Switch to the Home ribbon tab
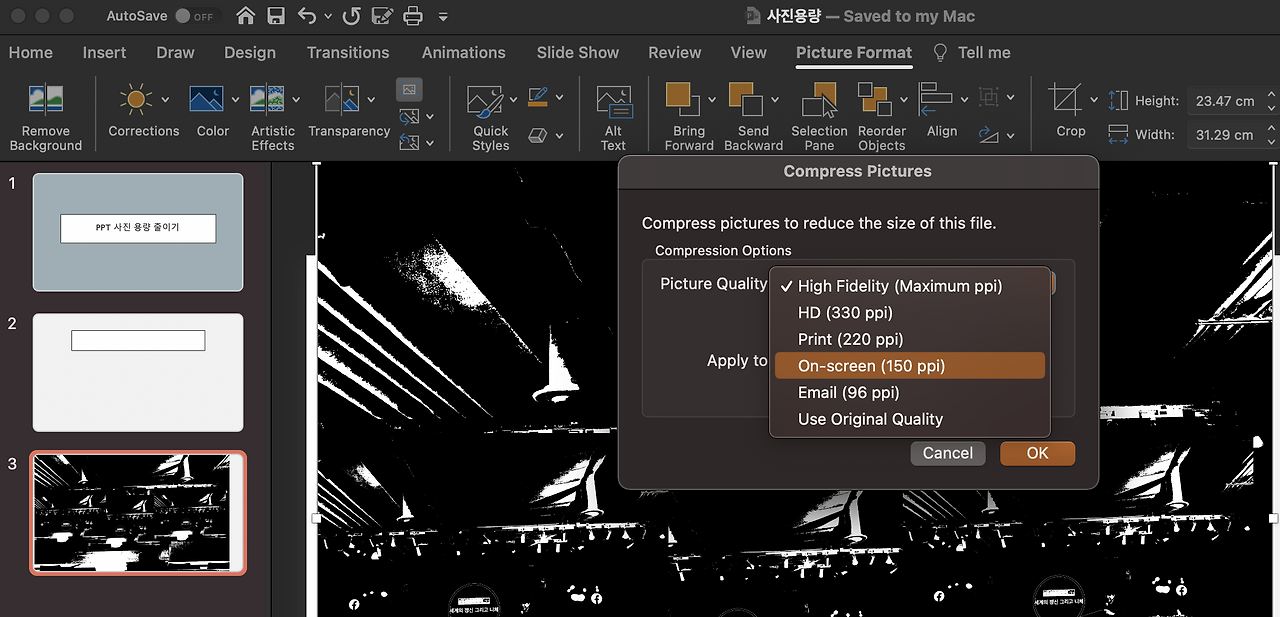The height and width of the screenshot is (617, 1280). pyautogui.click(x=31, y=52)
